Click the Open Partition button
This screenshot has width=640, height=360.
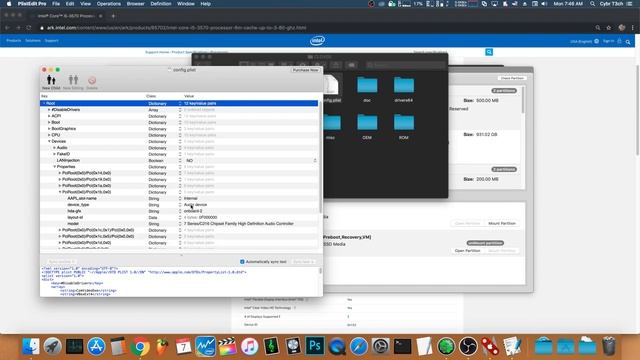(x=467, y=251)
